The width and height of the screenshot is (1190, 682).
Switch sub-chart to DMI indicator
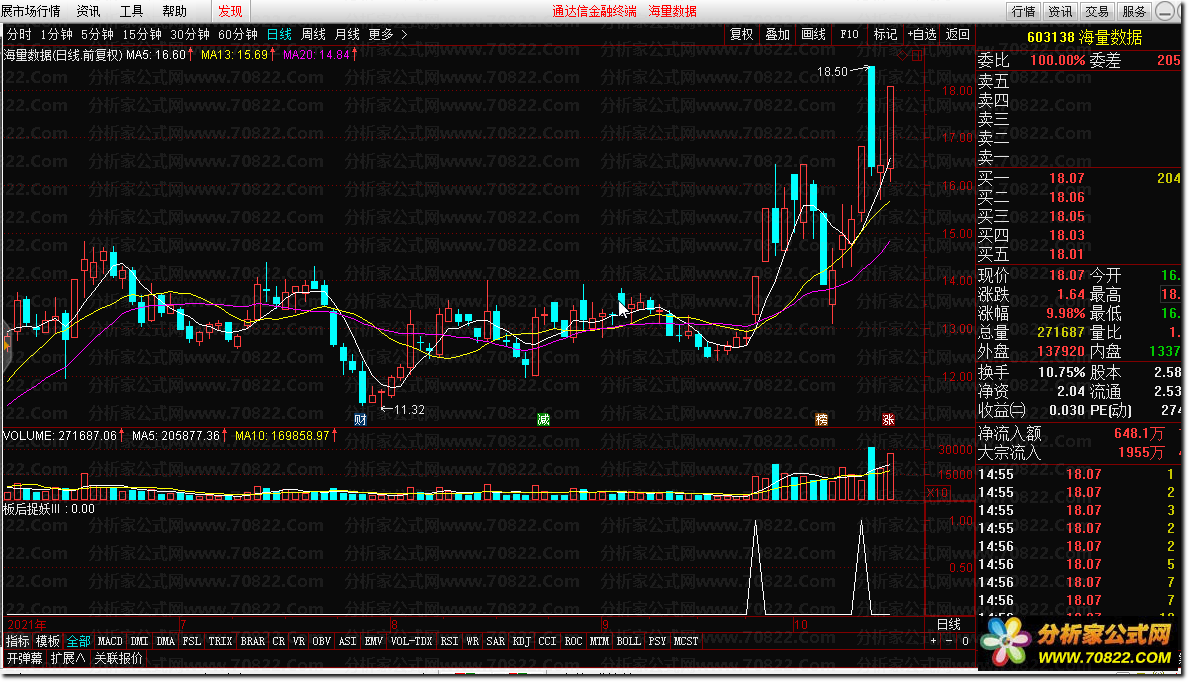[x=140, y=641]
